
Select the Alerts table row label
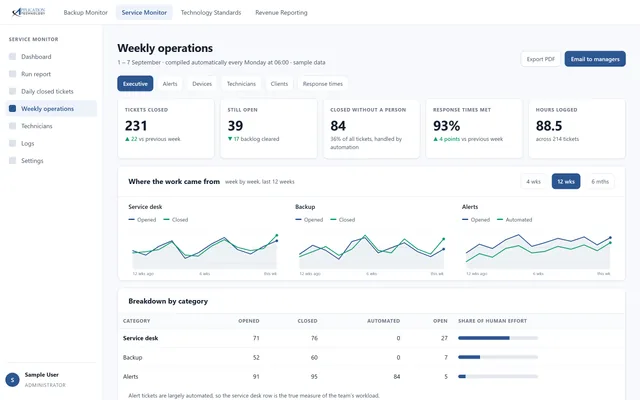tap(131, 377)
